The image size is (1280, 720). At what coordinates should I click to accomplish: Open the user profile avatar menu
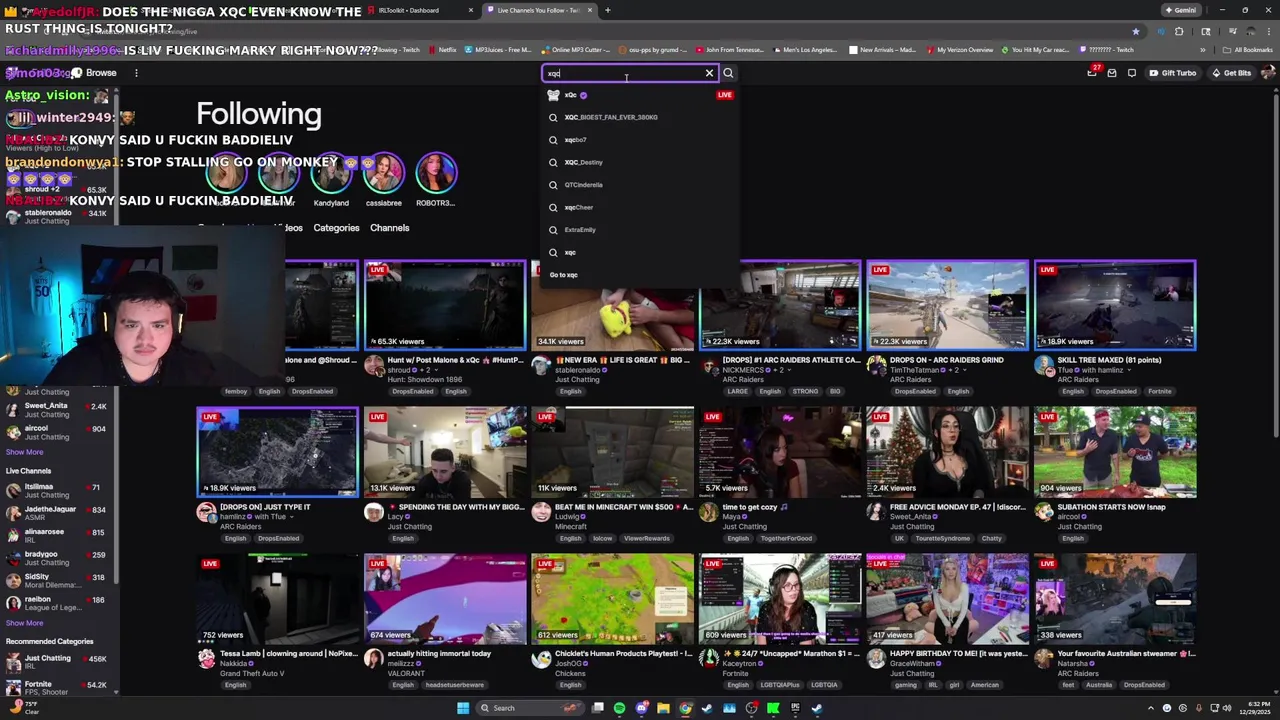pos(1268,72)
